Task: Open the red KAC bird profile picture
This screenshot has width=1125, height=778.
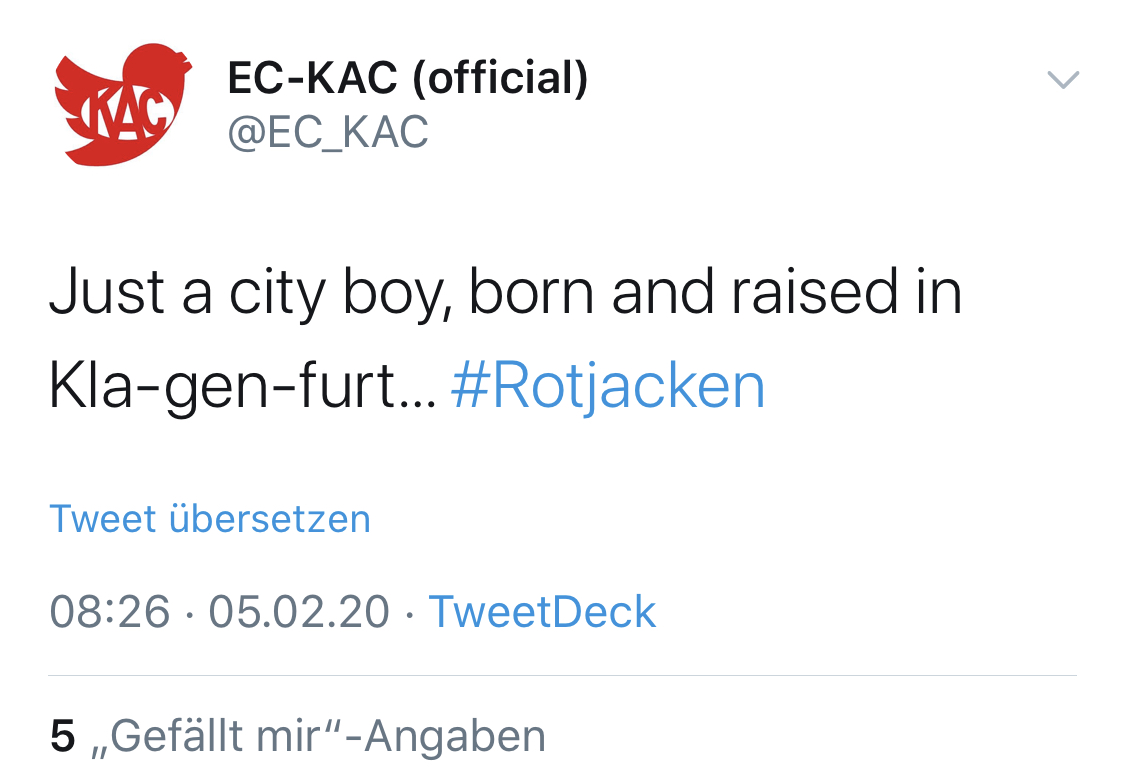Action: click(121, 104)
